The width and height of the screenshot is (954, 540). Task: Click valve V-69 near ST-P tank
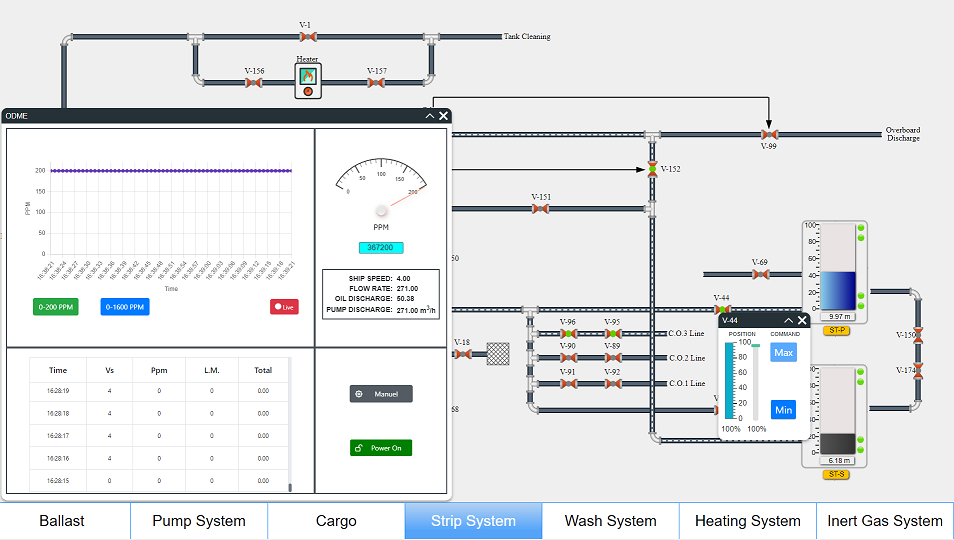pos(761,274)
